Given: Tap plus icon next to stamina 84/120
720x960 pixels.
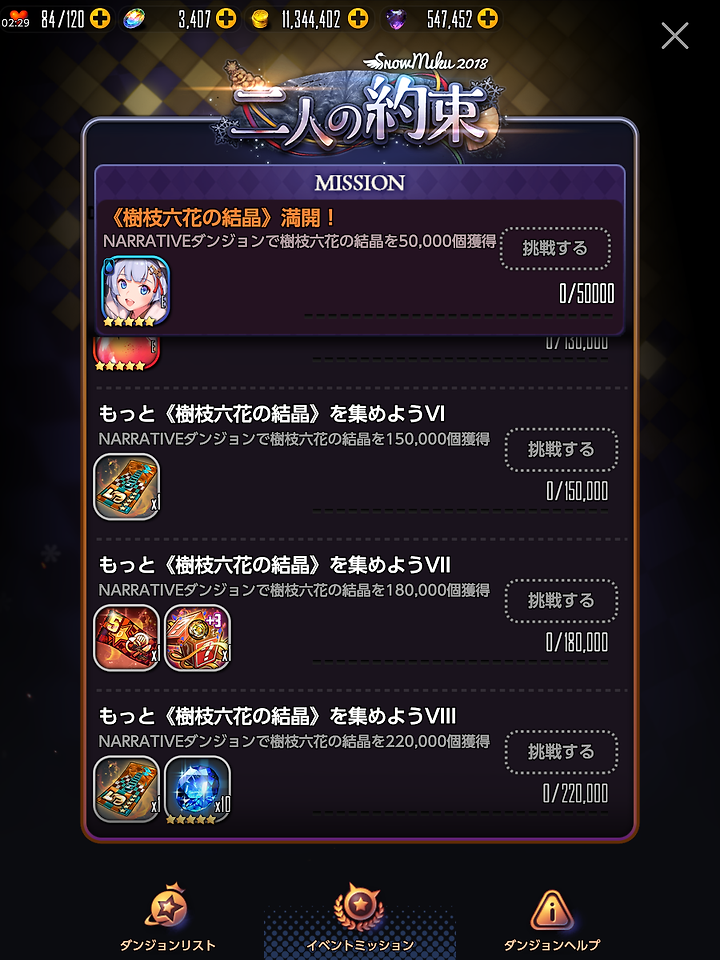Looking at the screenshot, I should 100,19.
